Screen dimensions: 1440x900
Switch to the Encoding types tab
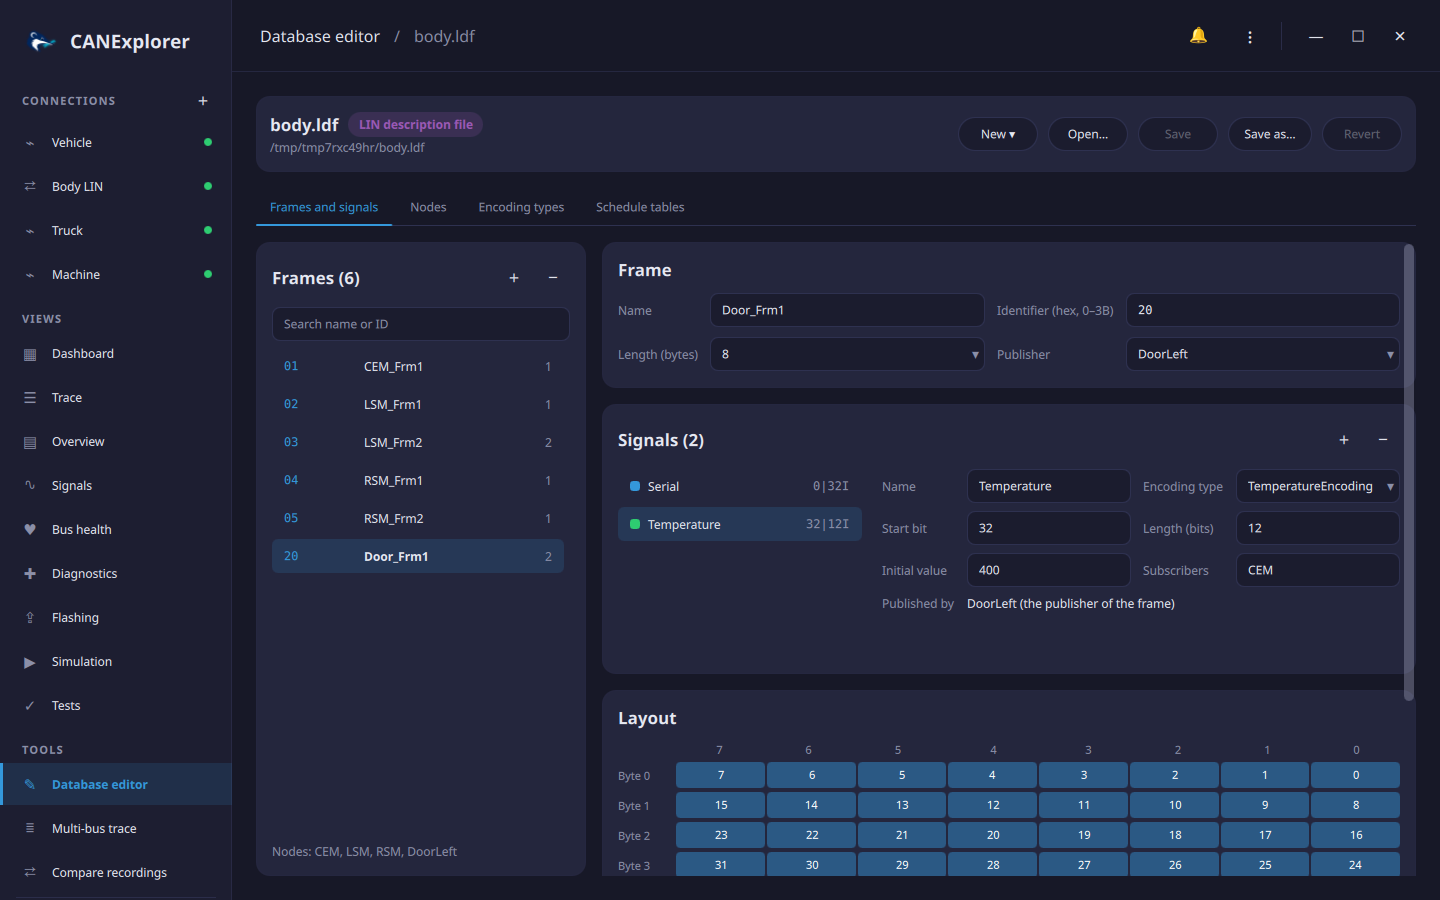(521, 207)
